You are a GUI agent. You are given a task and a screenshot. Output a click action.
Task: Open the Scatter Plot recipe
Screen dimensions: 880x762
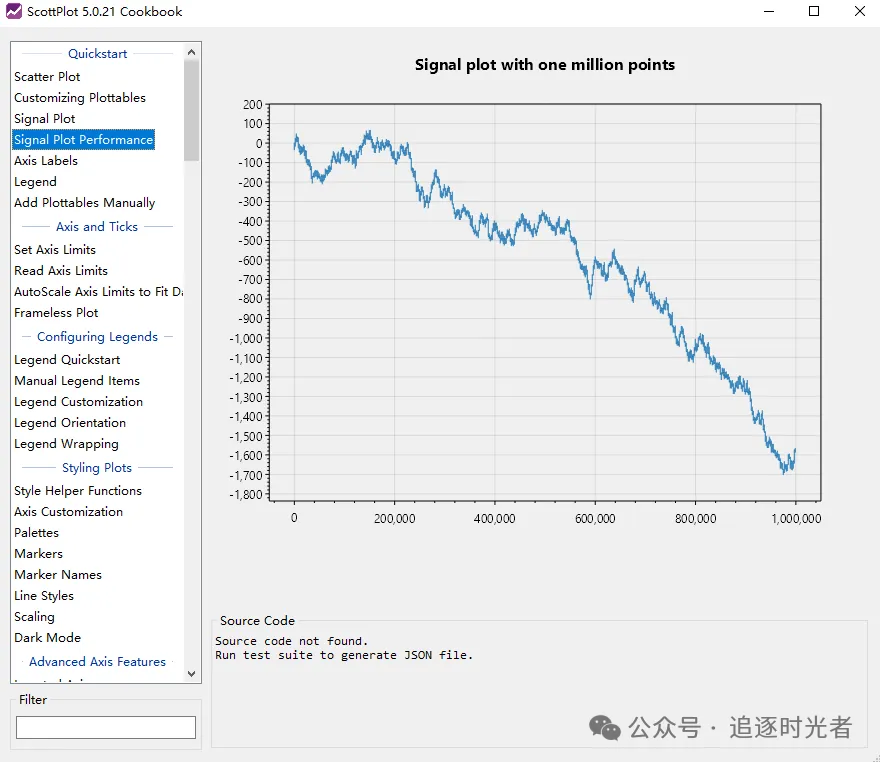pos(47,77)
